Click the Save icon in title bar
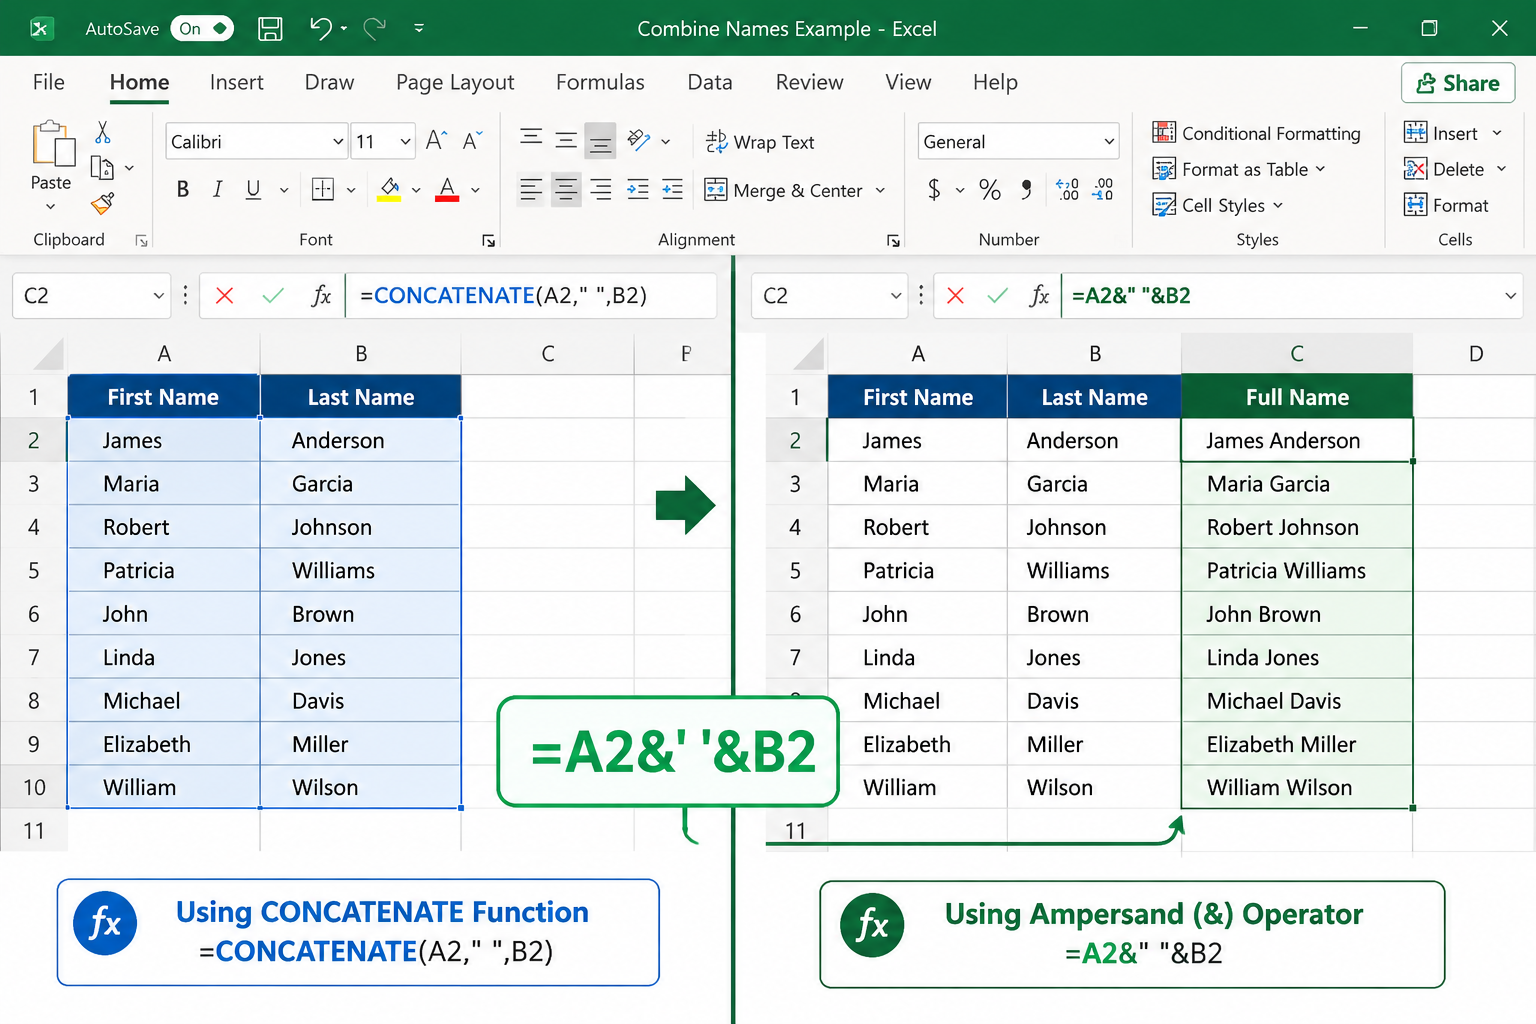Viewport: 1536px width, 1024px height. [x=270, y=29]
